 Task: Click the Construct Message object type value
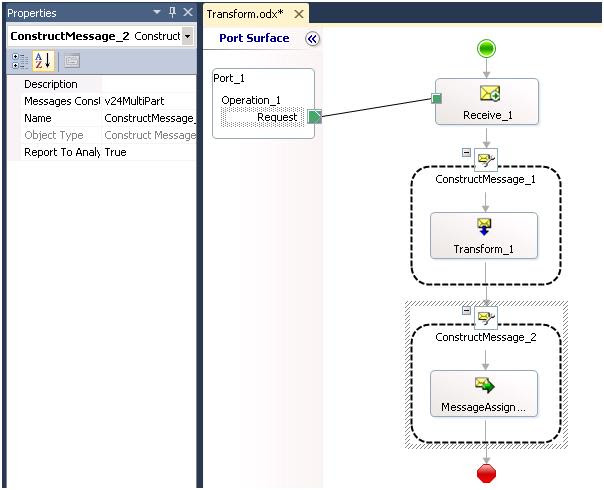click(150, 135)
